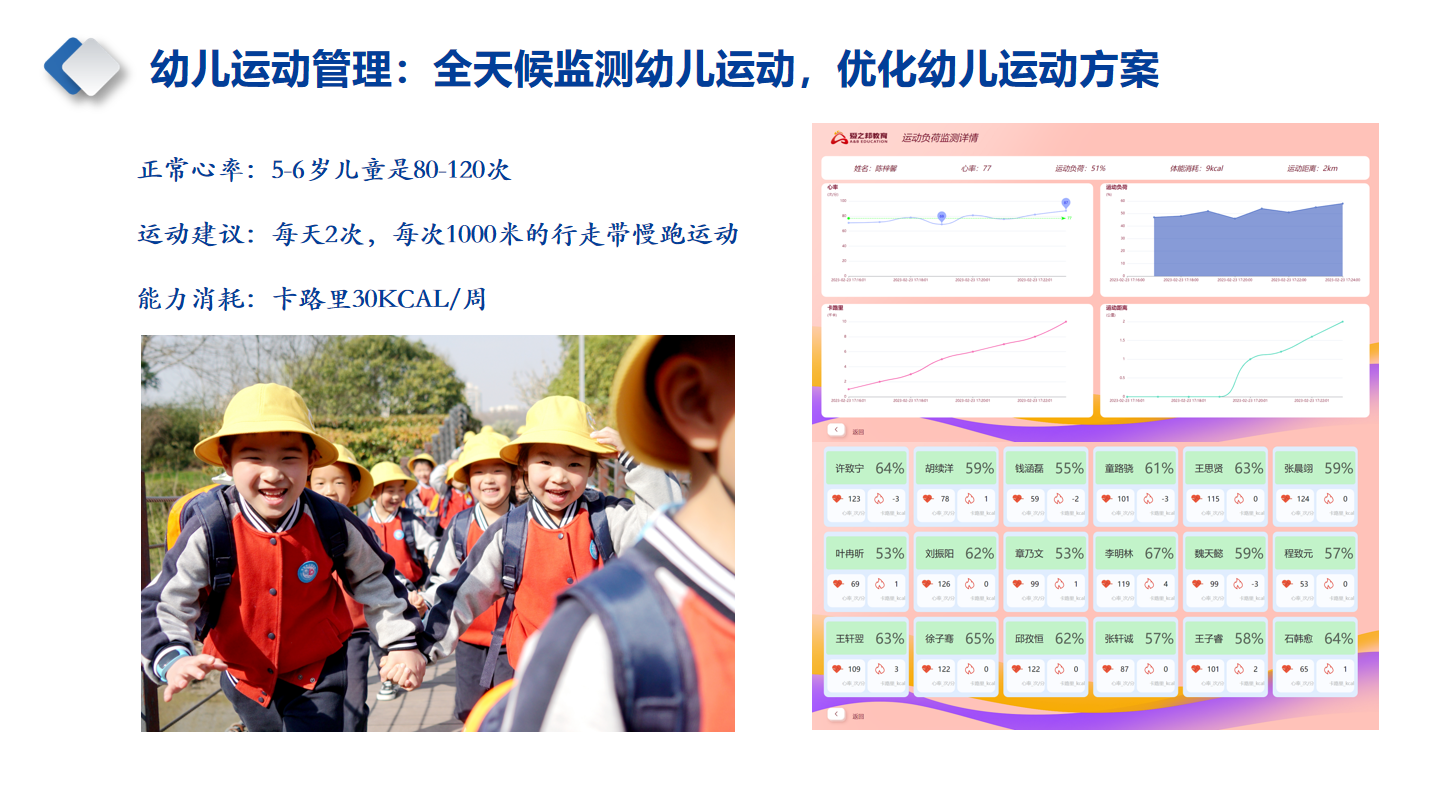Select the green 运动距离 distance chart
This screenshot has height=807, width=1436.
click(x=1234, y=360)
